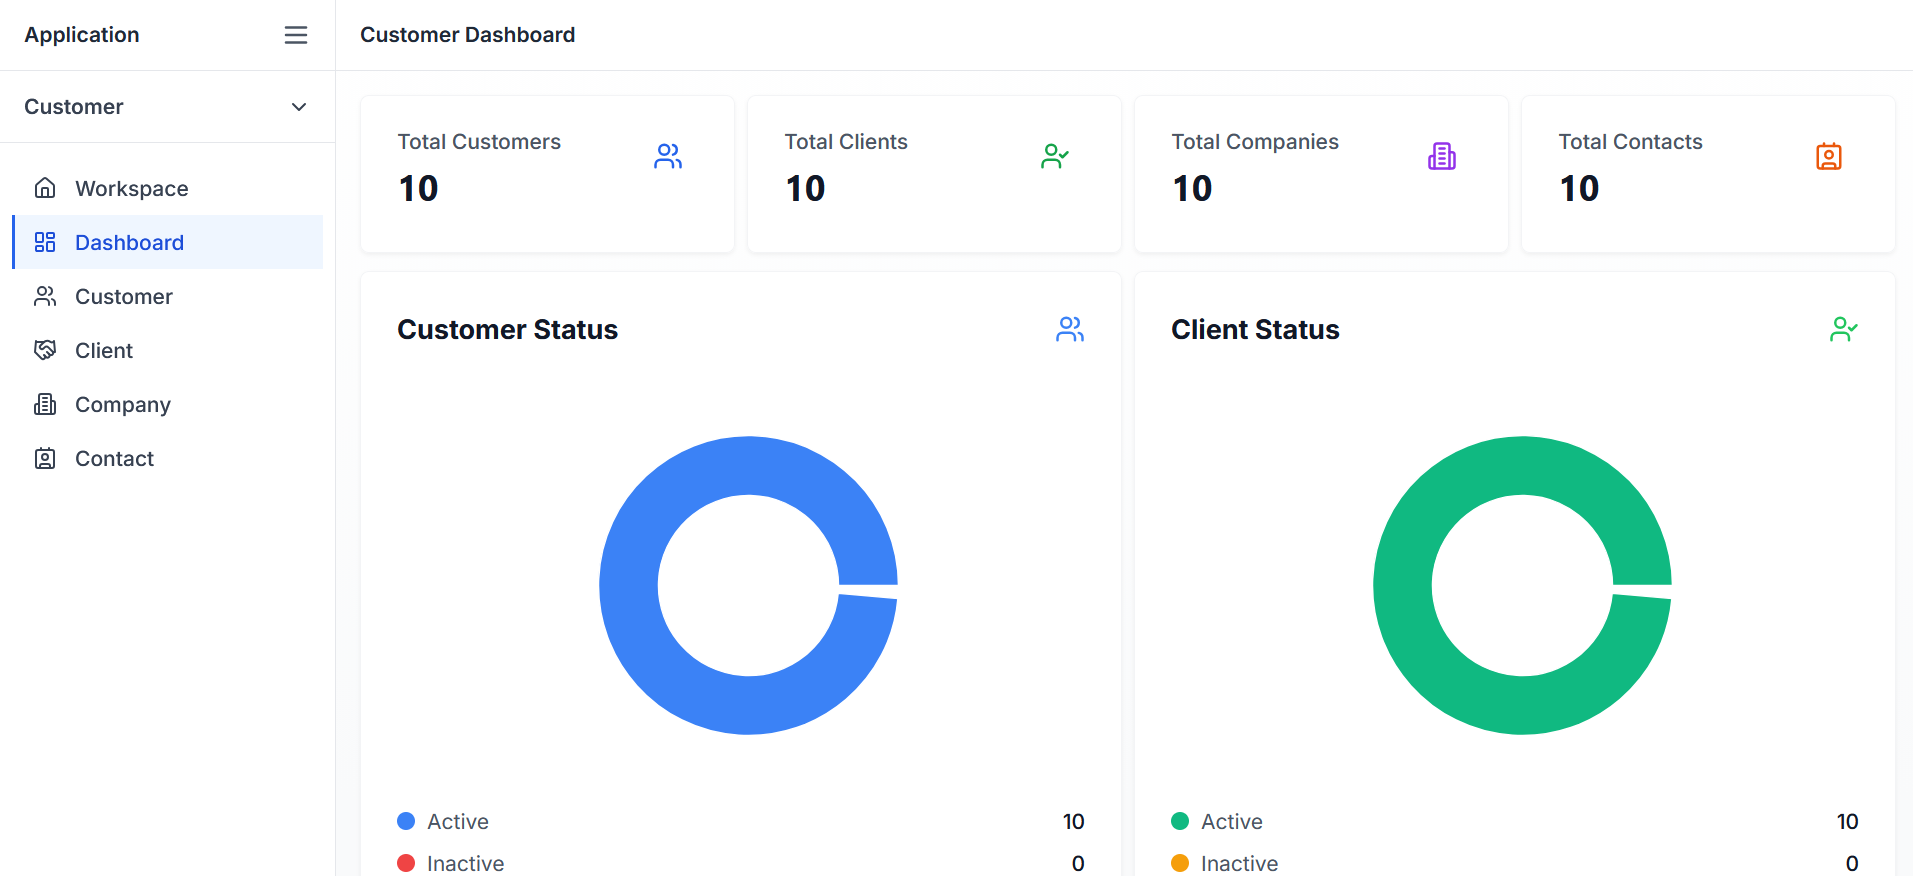
Task: Click the Active label in Client Status legend
Action: coord(1232,821)
